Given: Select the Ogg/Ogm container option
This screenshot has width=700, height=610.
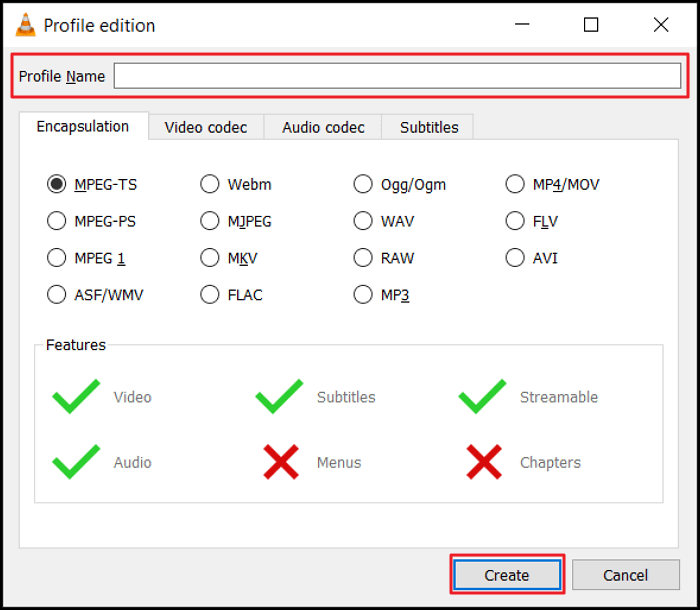Looking at the screenshot, I should [x=363, y=184].
